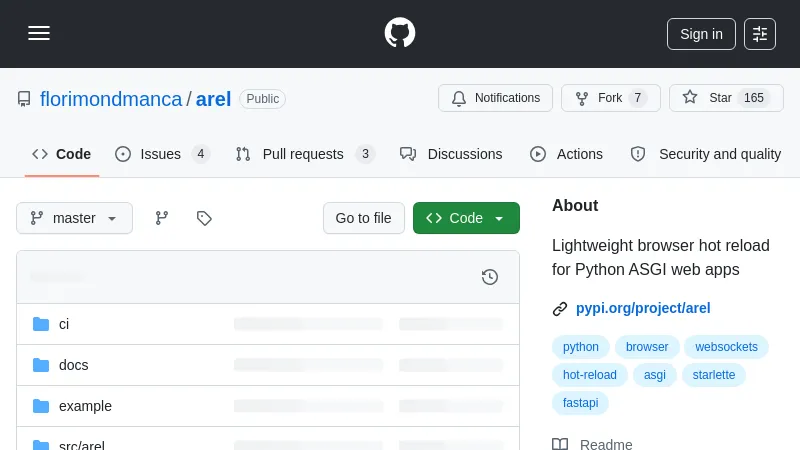Open the ci folder
This screenshot has width=800, height=450.
(x=64, y=324)
